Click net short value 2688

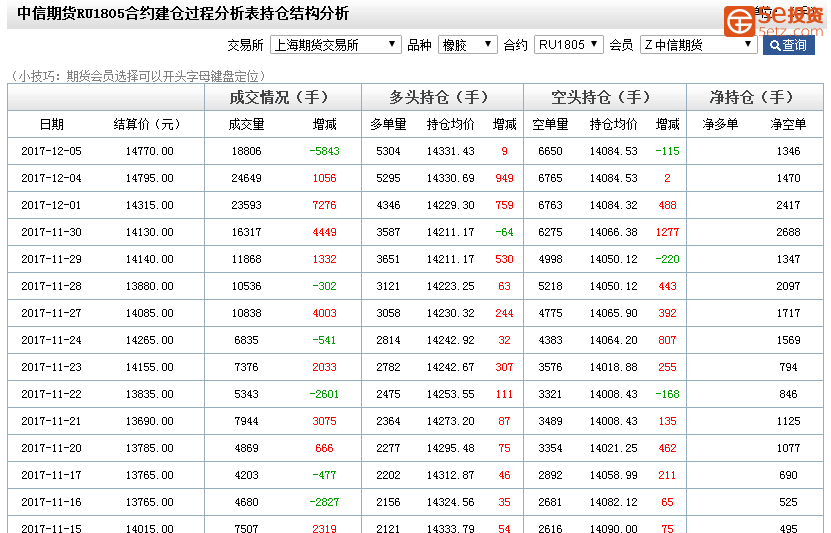pyautogui.click(x=788, y=233)
